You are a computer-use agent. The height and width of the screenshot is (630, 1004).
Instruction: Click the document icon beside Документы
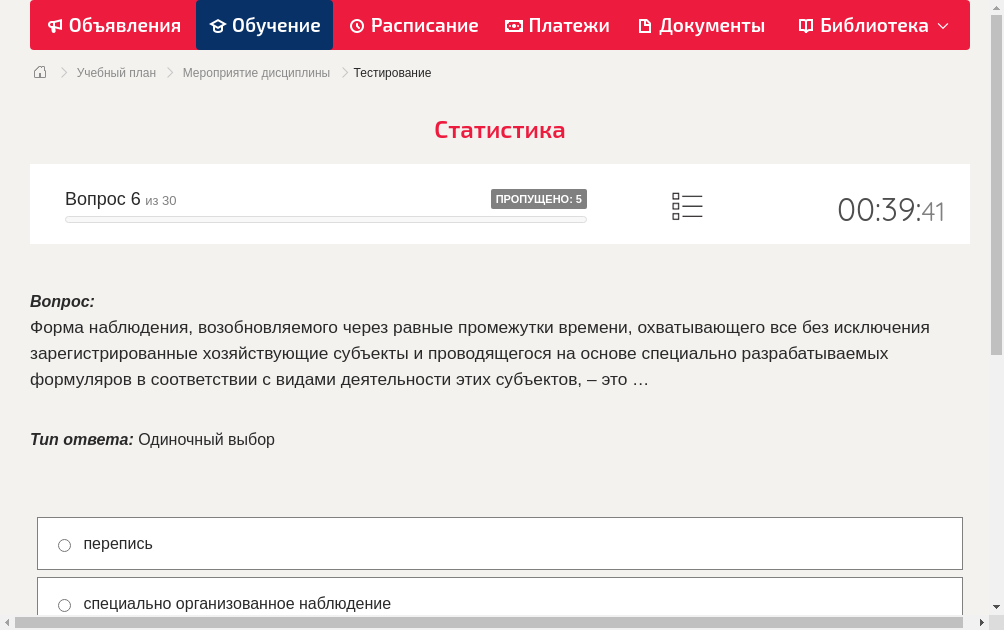(648, 25)
